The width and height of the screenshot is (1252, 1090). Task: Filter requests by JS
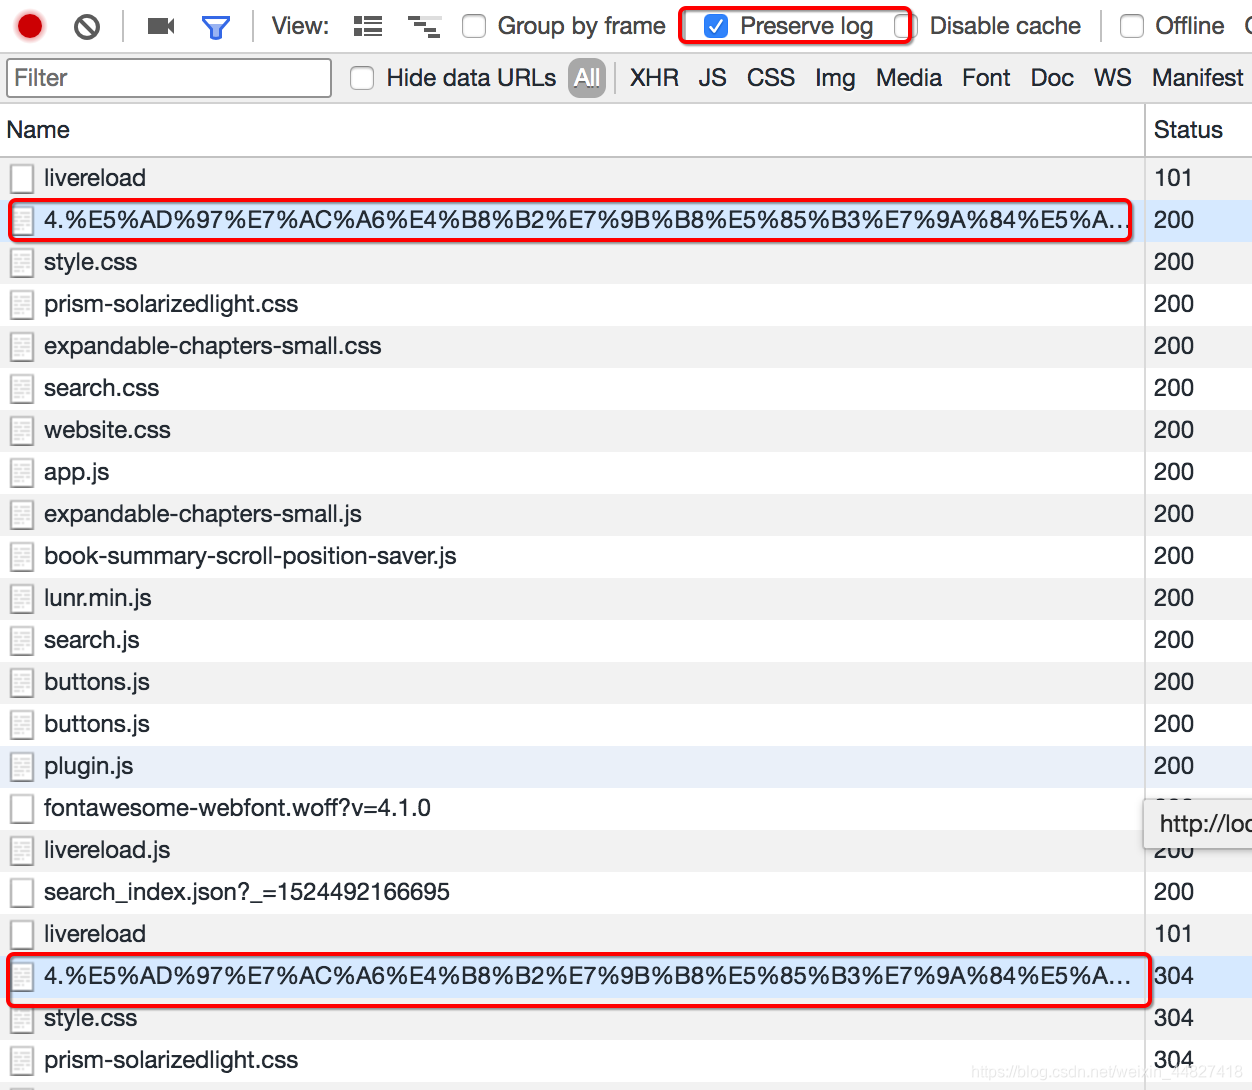point(712,78)
